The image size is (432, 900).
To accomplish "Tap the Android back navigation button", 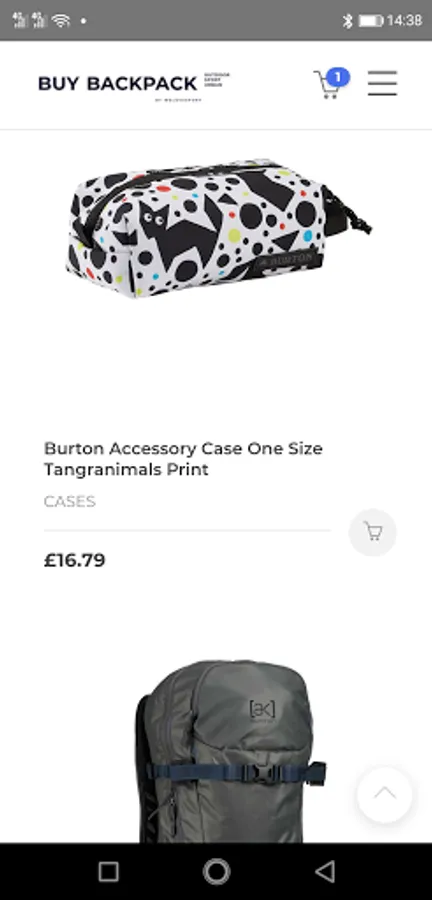I will click(x=325, y=872).
